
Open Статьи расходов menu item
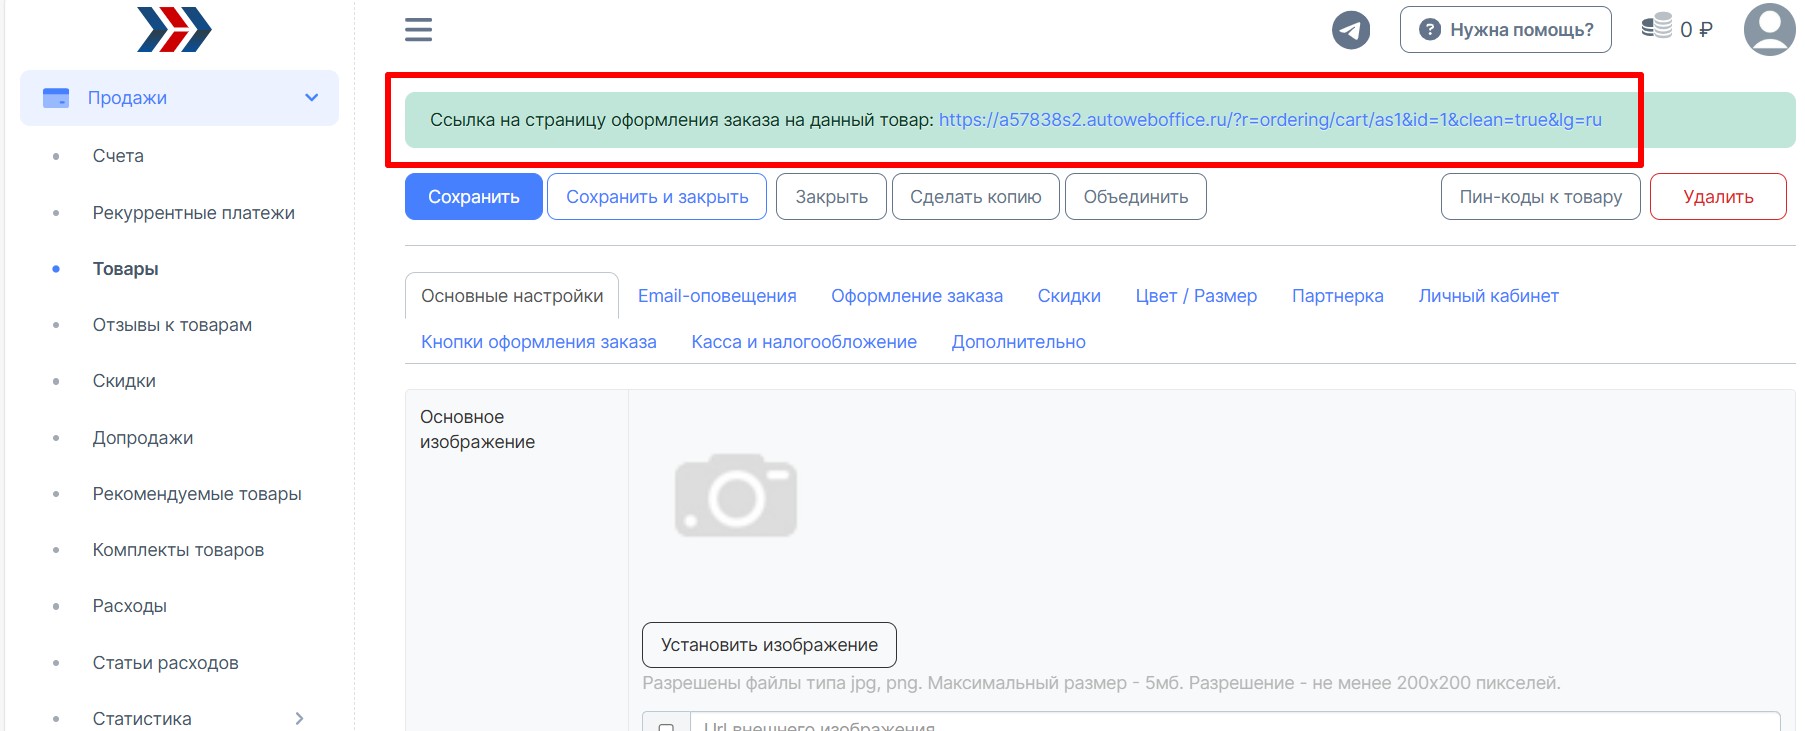166,663
